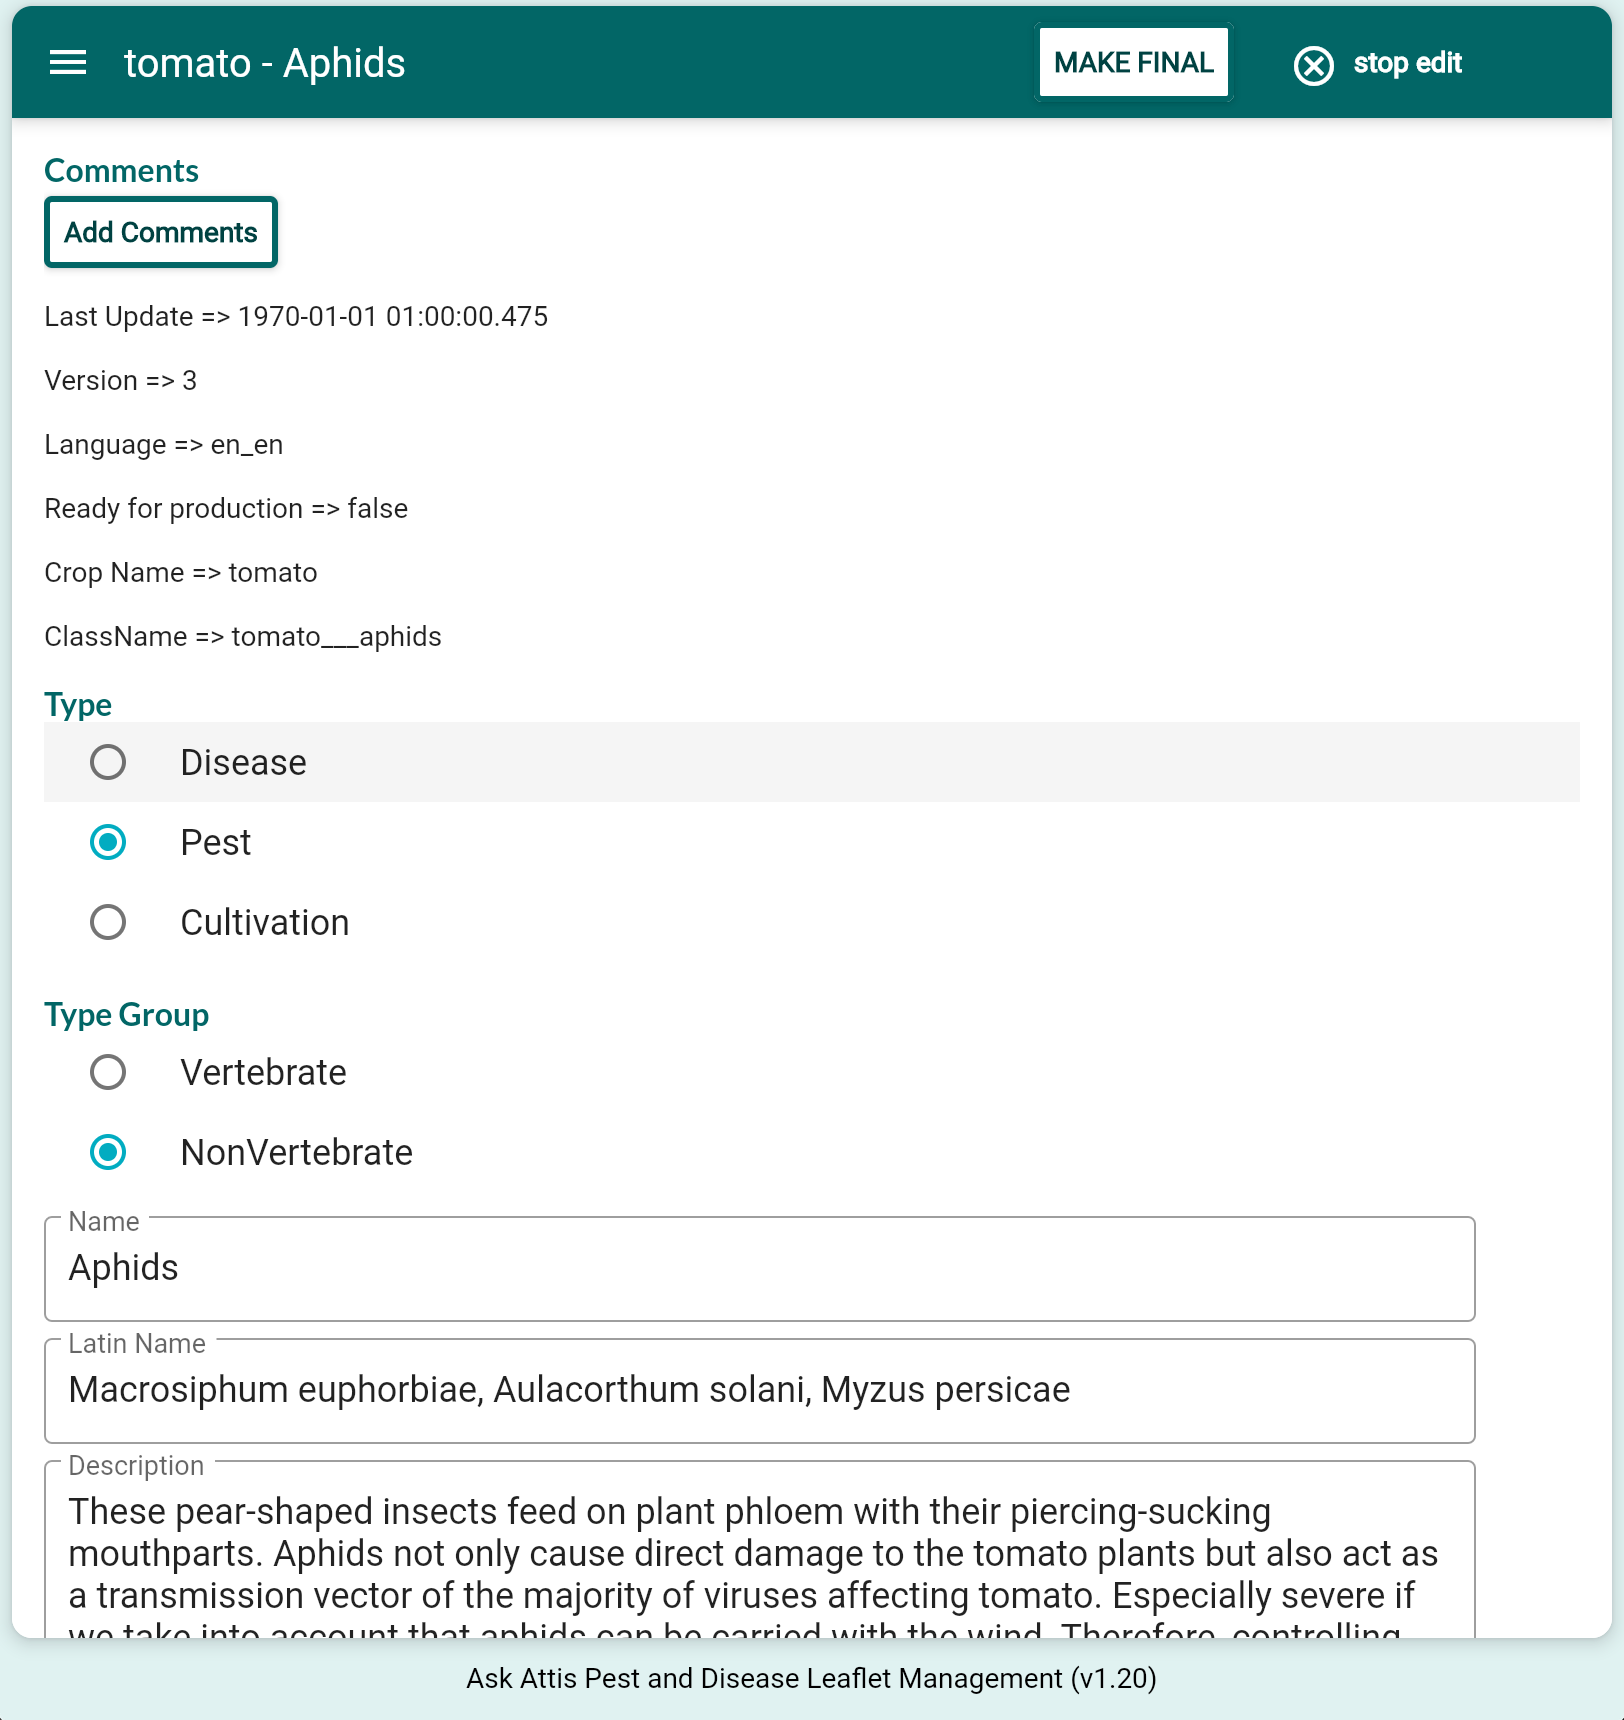1624x1720 pixels.
Task: Select the Disease type radio button
Action: [108, 762]
